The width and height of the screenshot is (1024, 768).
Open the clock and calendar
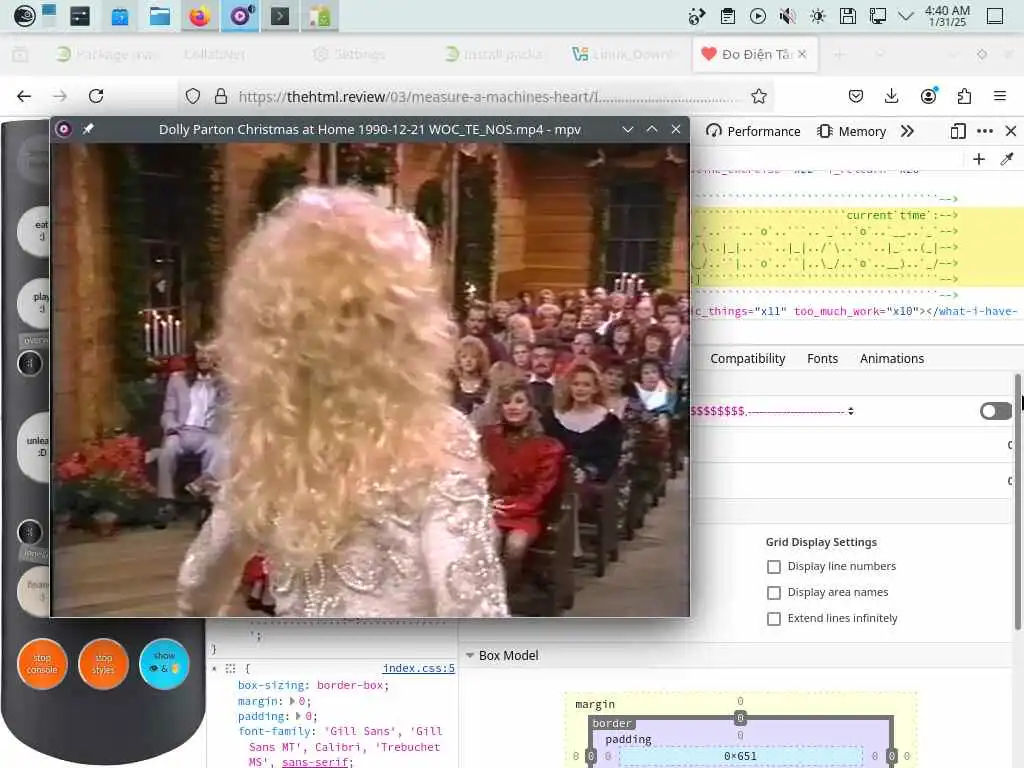[x=947, y=16]
